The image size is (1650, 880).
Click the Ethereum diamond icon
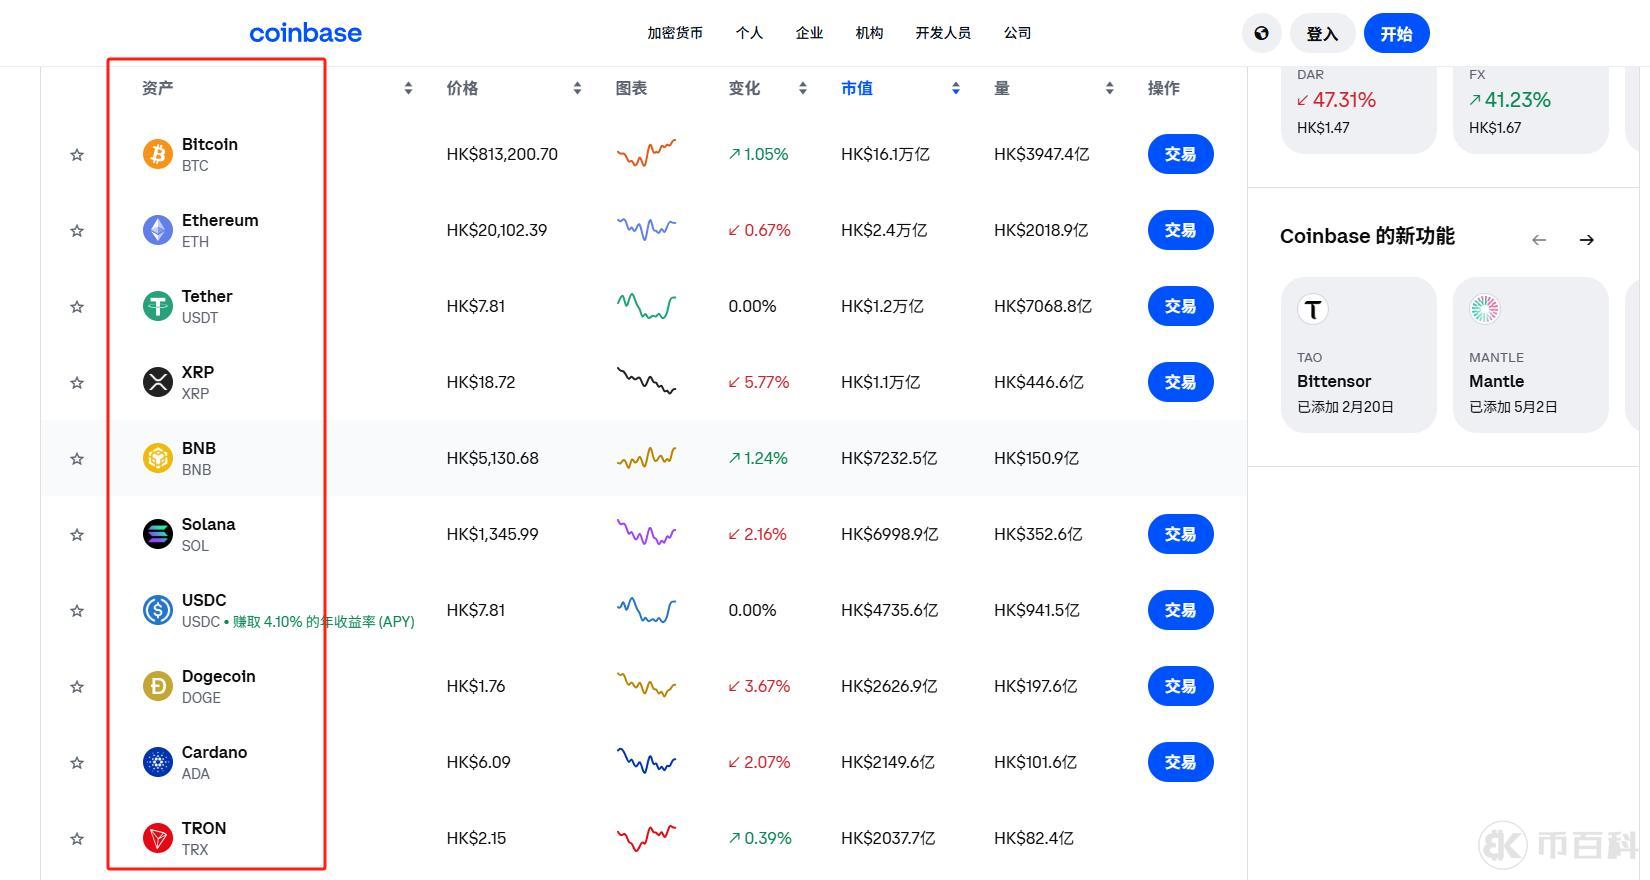(157, 230)
